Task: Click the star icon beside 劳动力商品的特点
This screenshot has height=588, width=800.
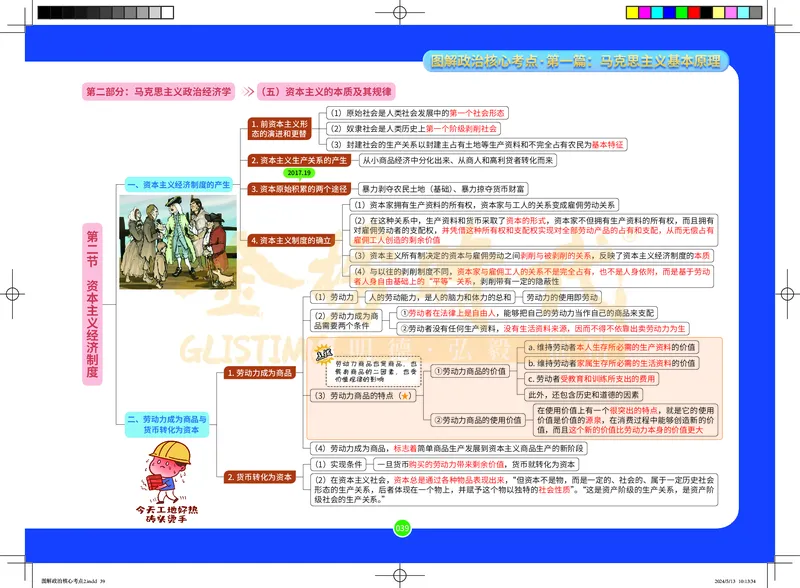Action: point(407,394)
